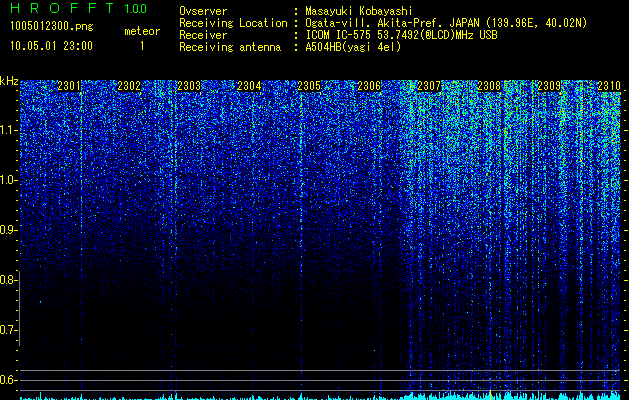
Task: Click the antenna value A504HB(yagi 4el)
Action: coord(353,47)
